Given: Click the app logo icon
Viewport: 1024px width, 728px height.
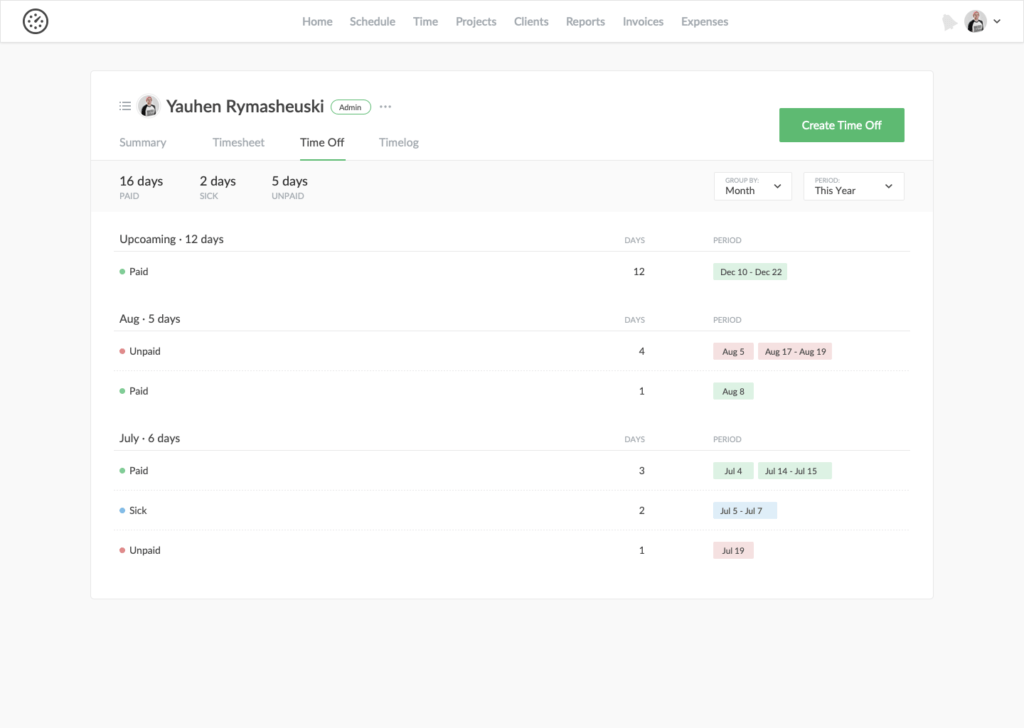Looking at the screenshot, I should coord(36,21).
